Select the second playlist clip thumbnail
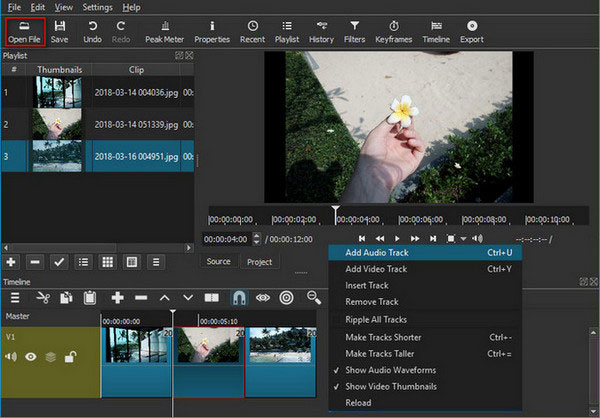 click(57, 125)
